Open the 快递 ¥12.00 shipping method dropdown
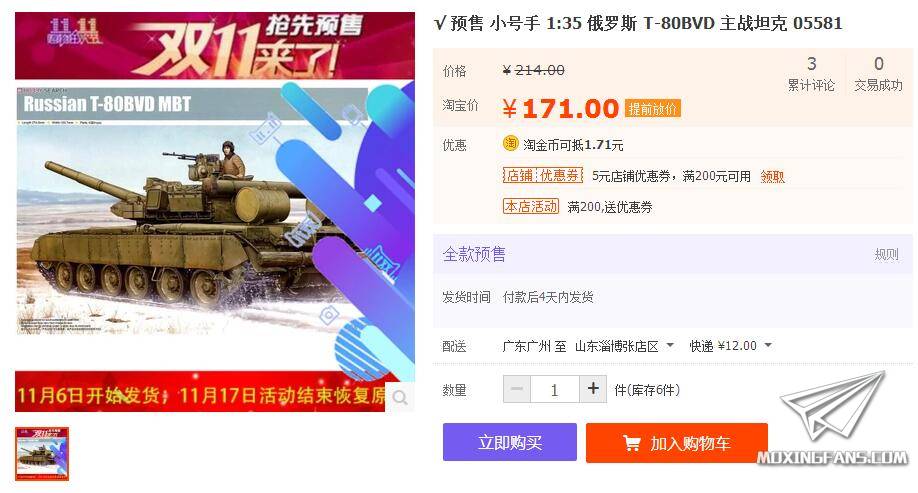 click(x=730, y=346)
